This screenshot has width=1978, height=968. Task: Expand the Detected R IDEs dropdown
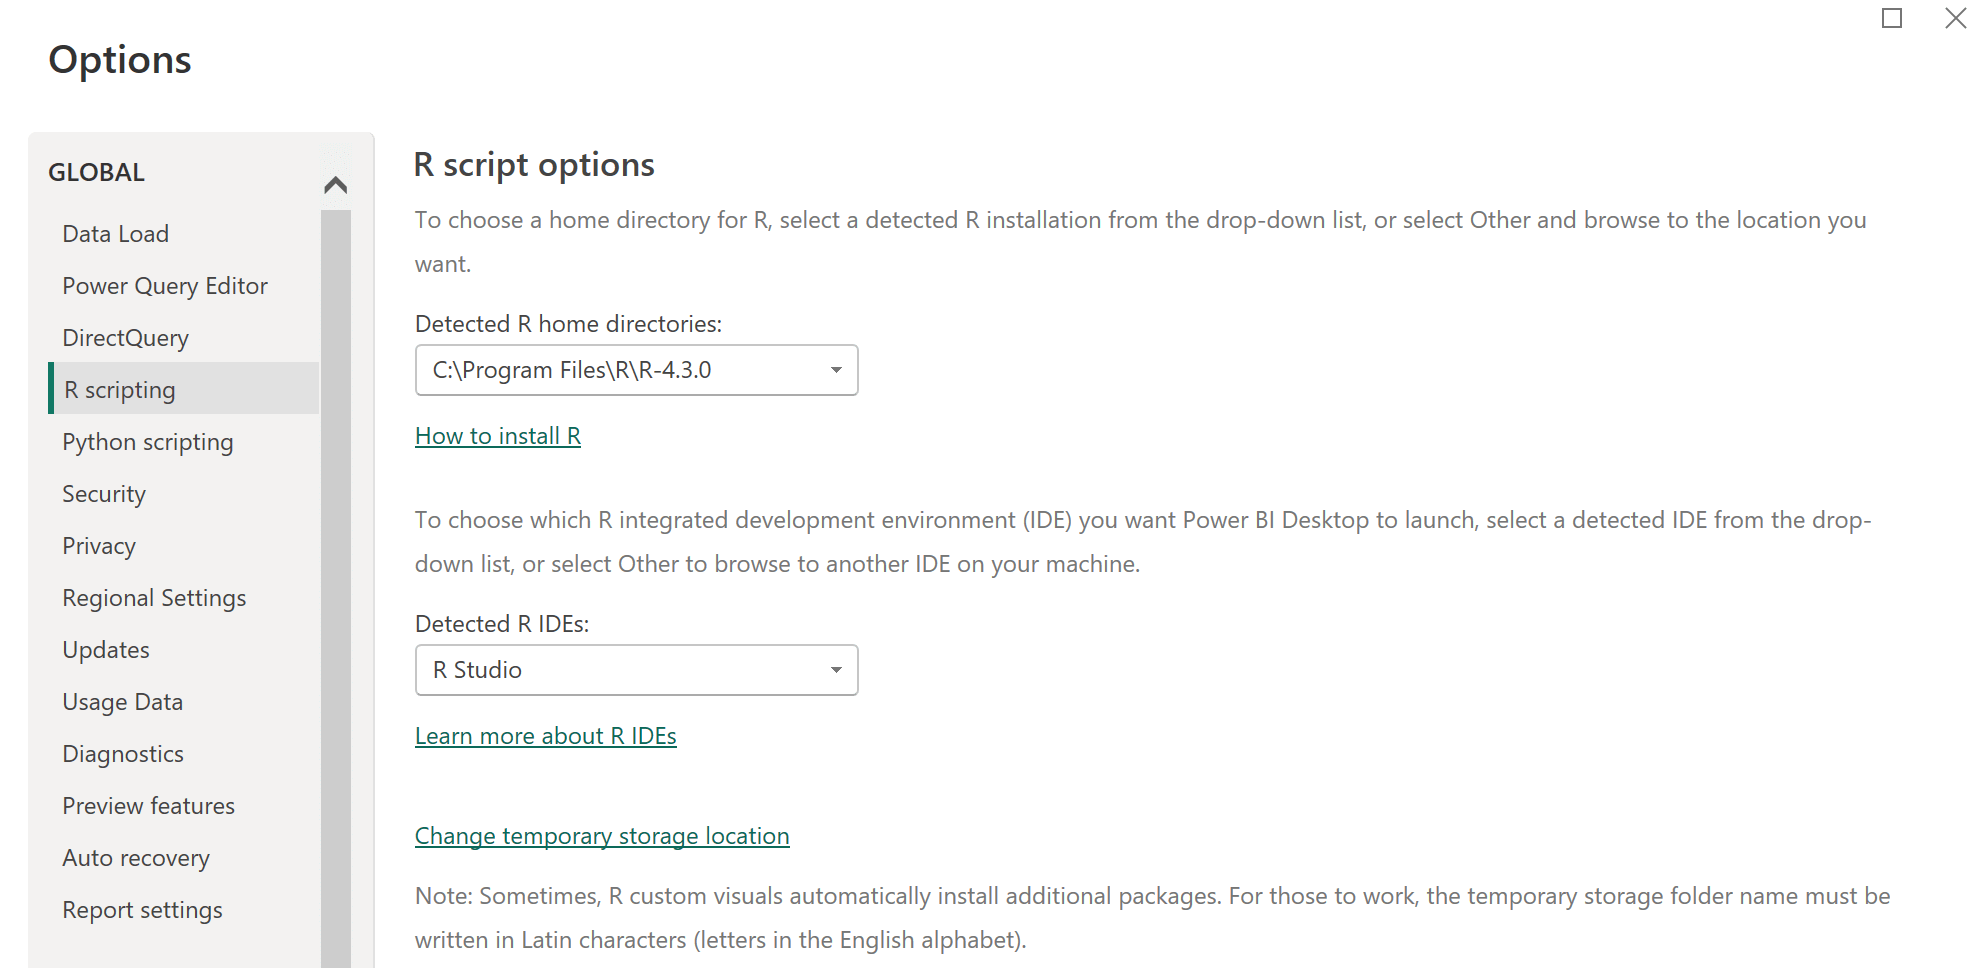[x=836, y=669]
